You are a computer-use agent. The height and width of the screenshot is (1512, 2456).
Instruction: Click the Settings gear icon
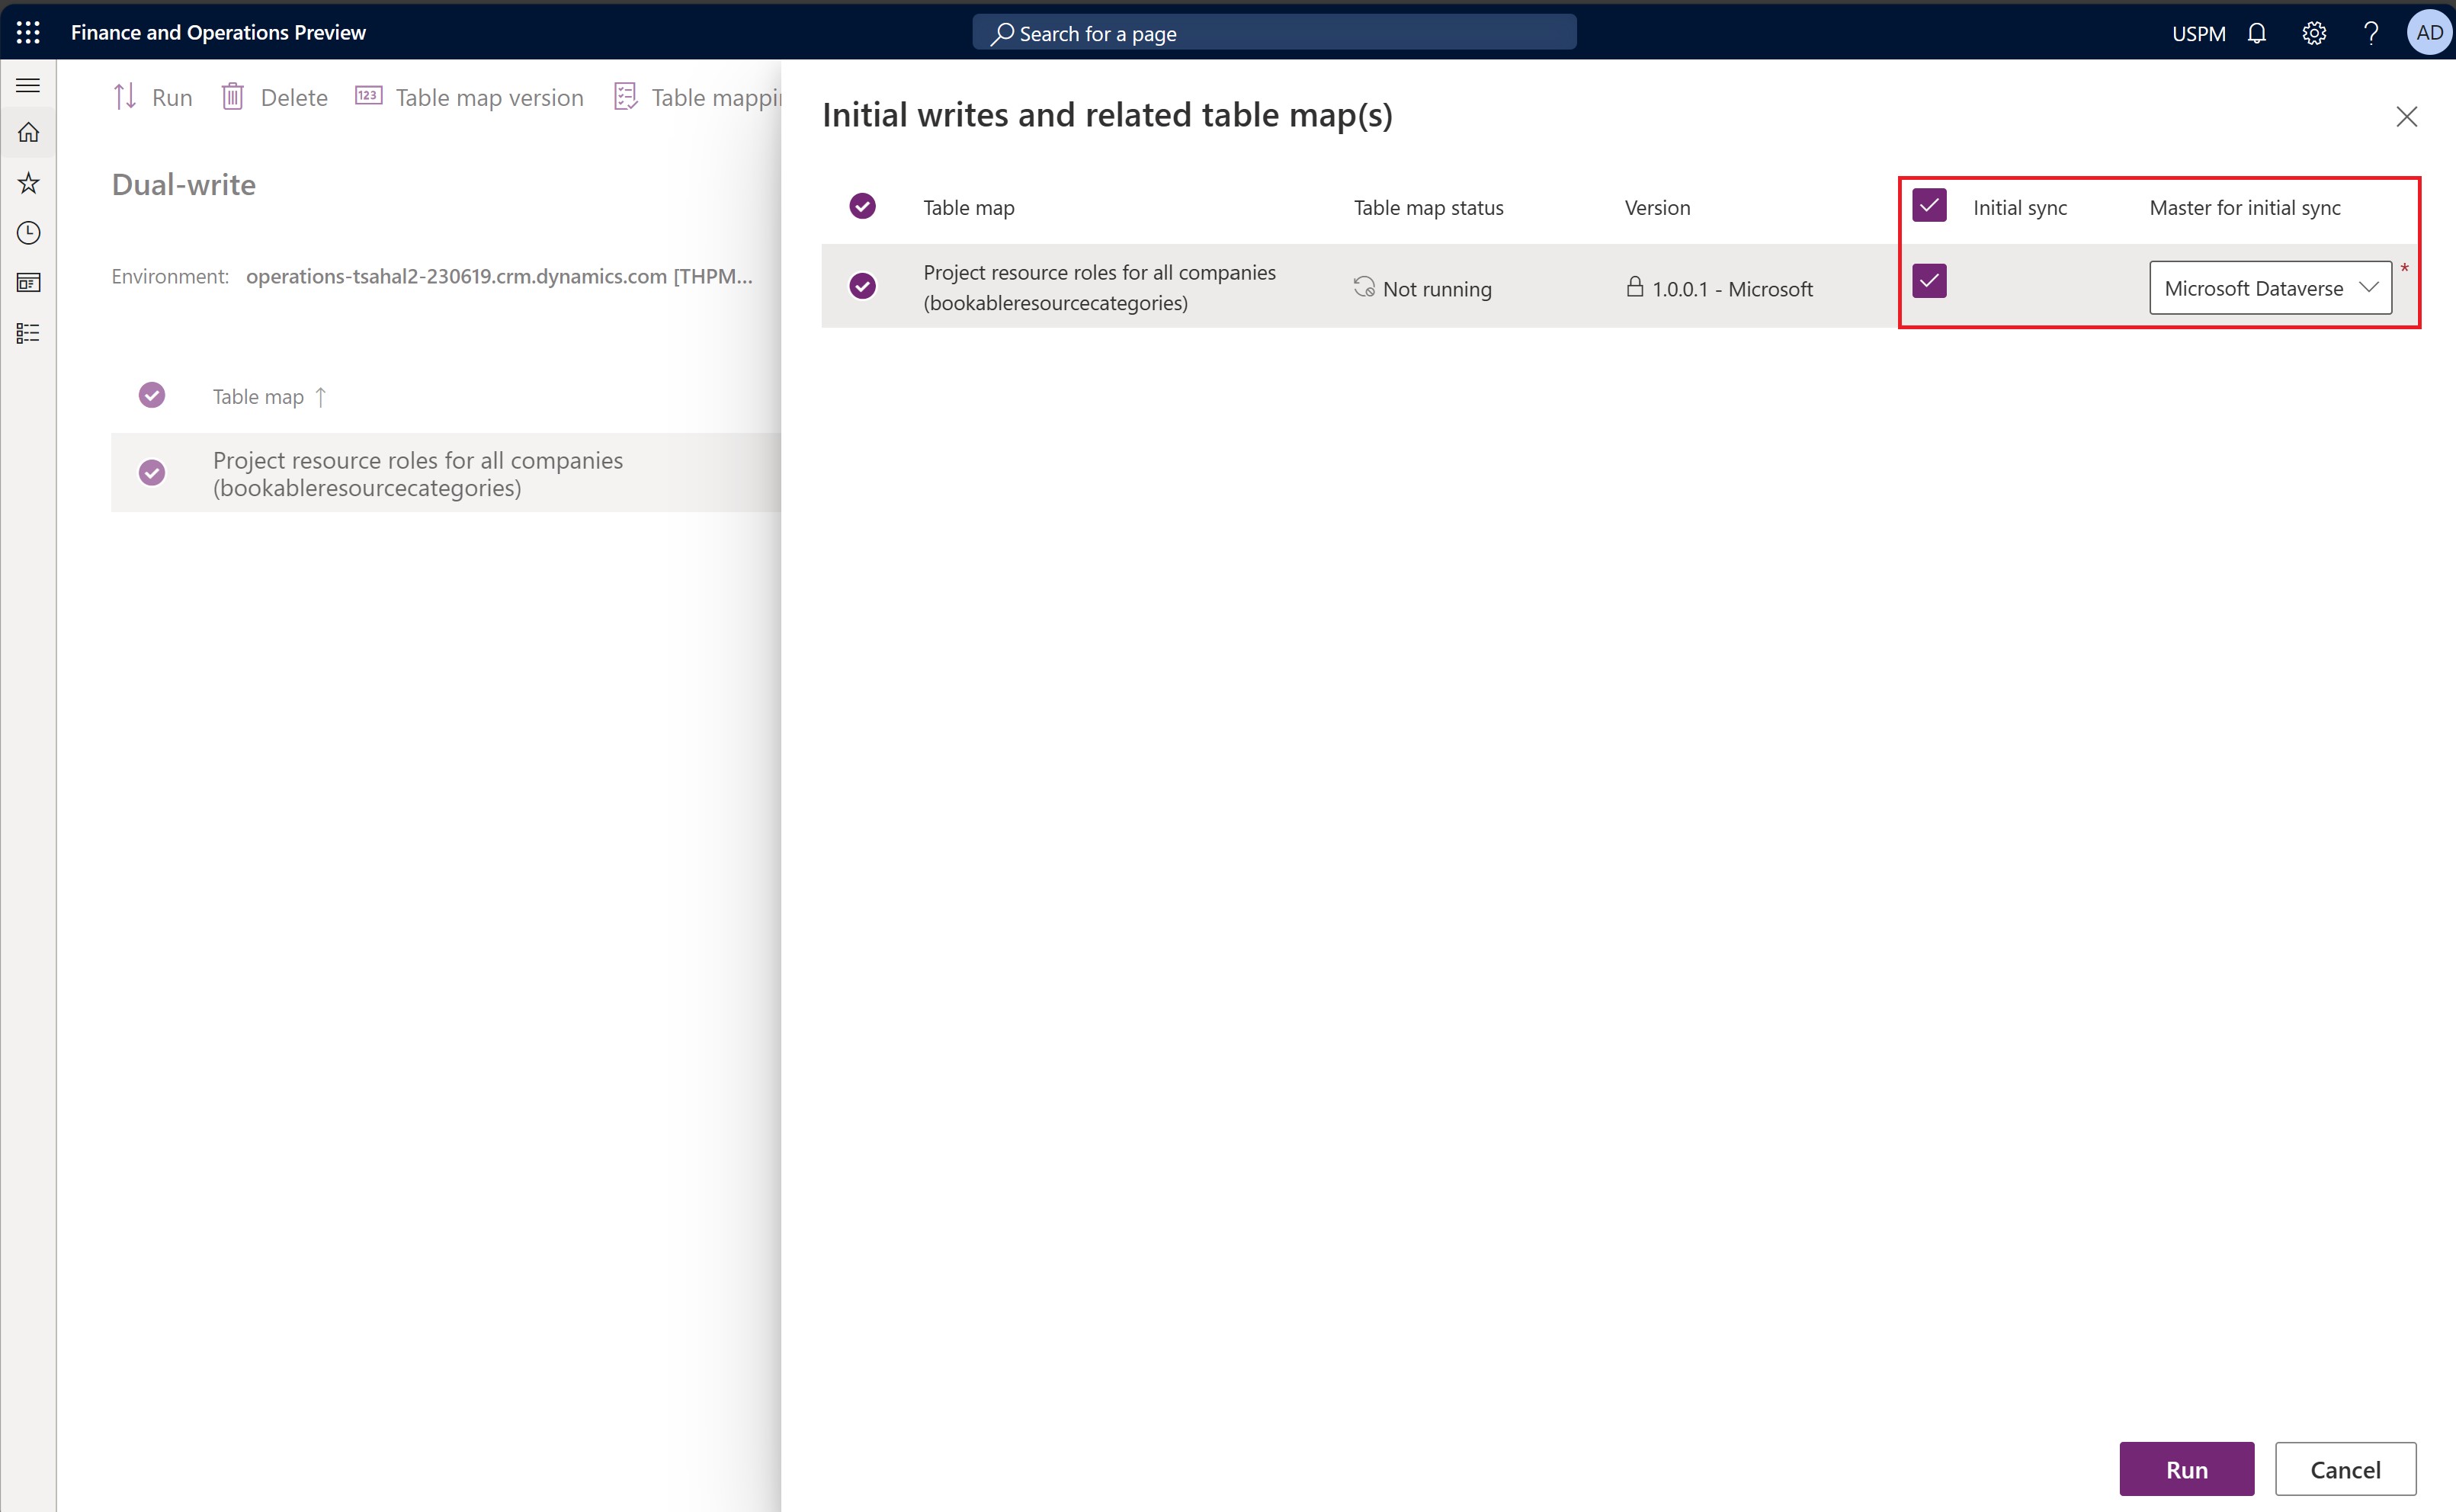[2314, 34]
